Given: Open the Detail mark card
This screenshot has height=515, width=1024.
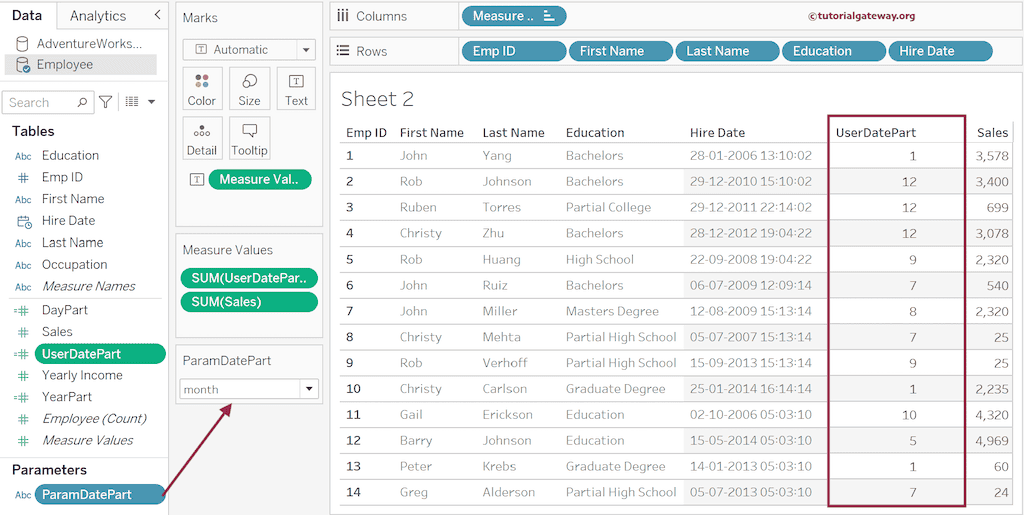Looking at the screenshot, I should [201, 138].
